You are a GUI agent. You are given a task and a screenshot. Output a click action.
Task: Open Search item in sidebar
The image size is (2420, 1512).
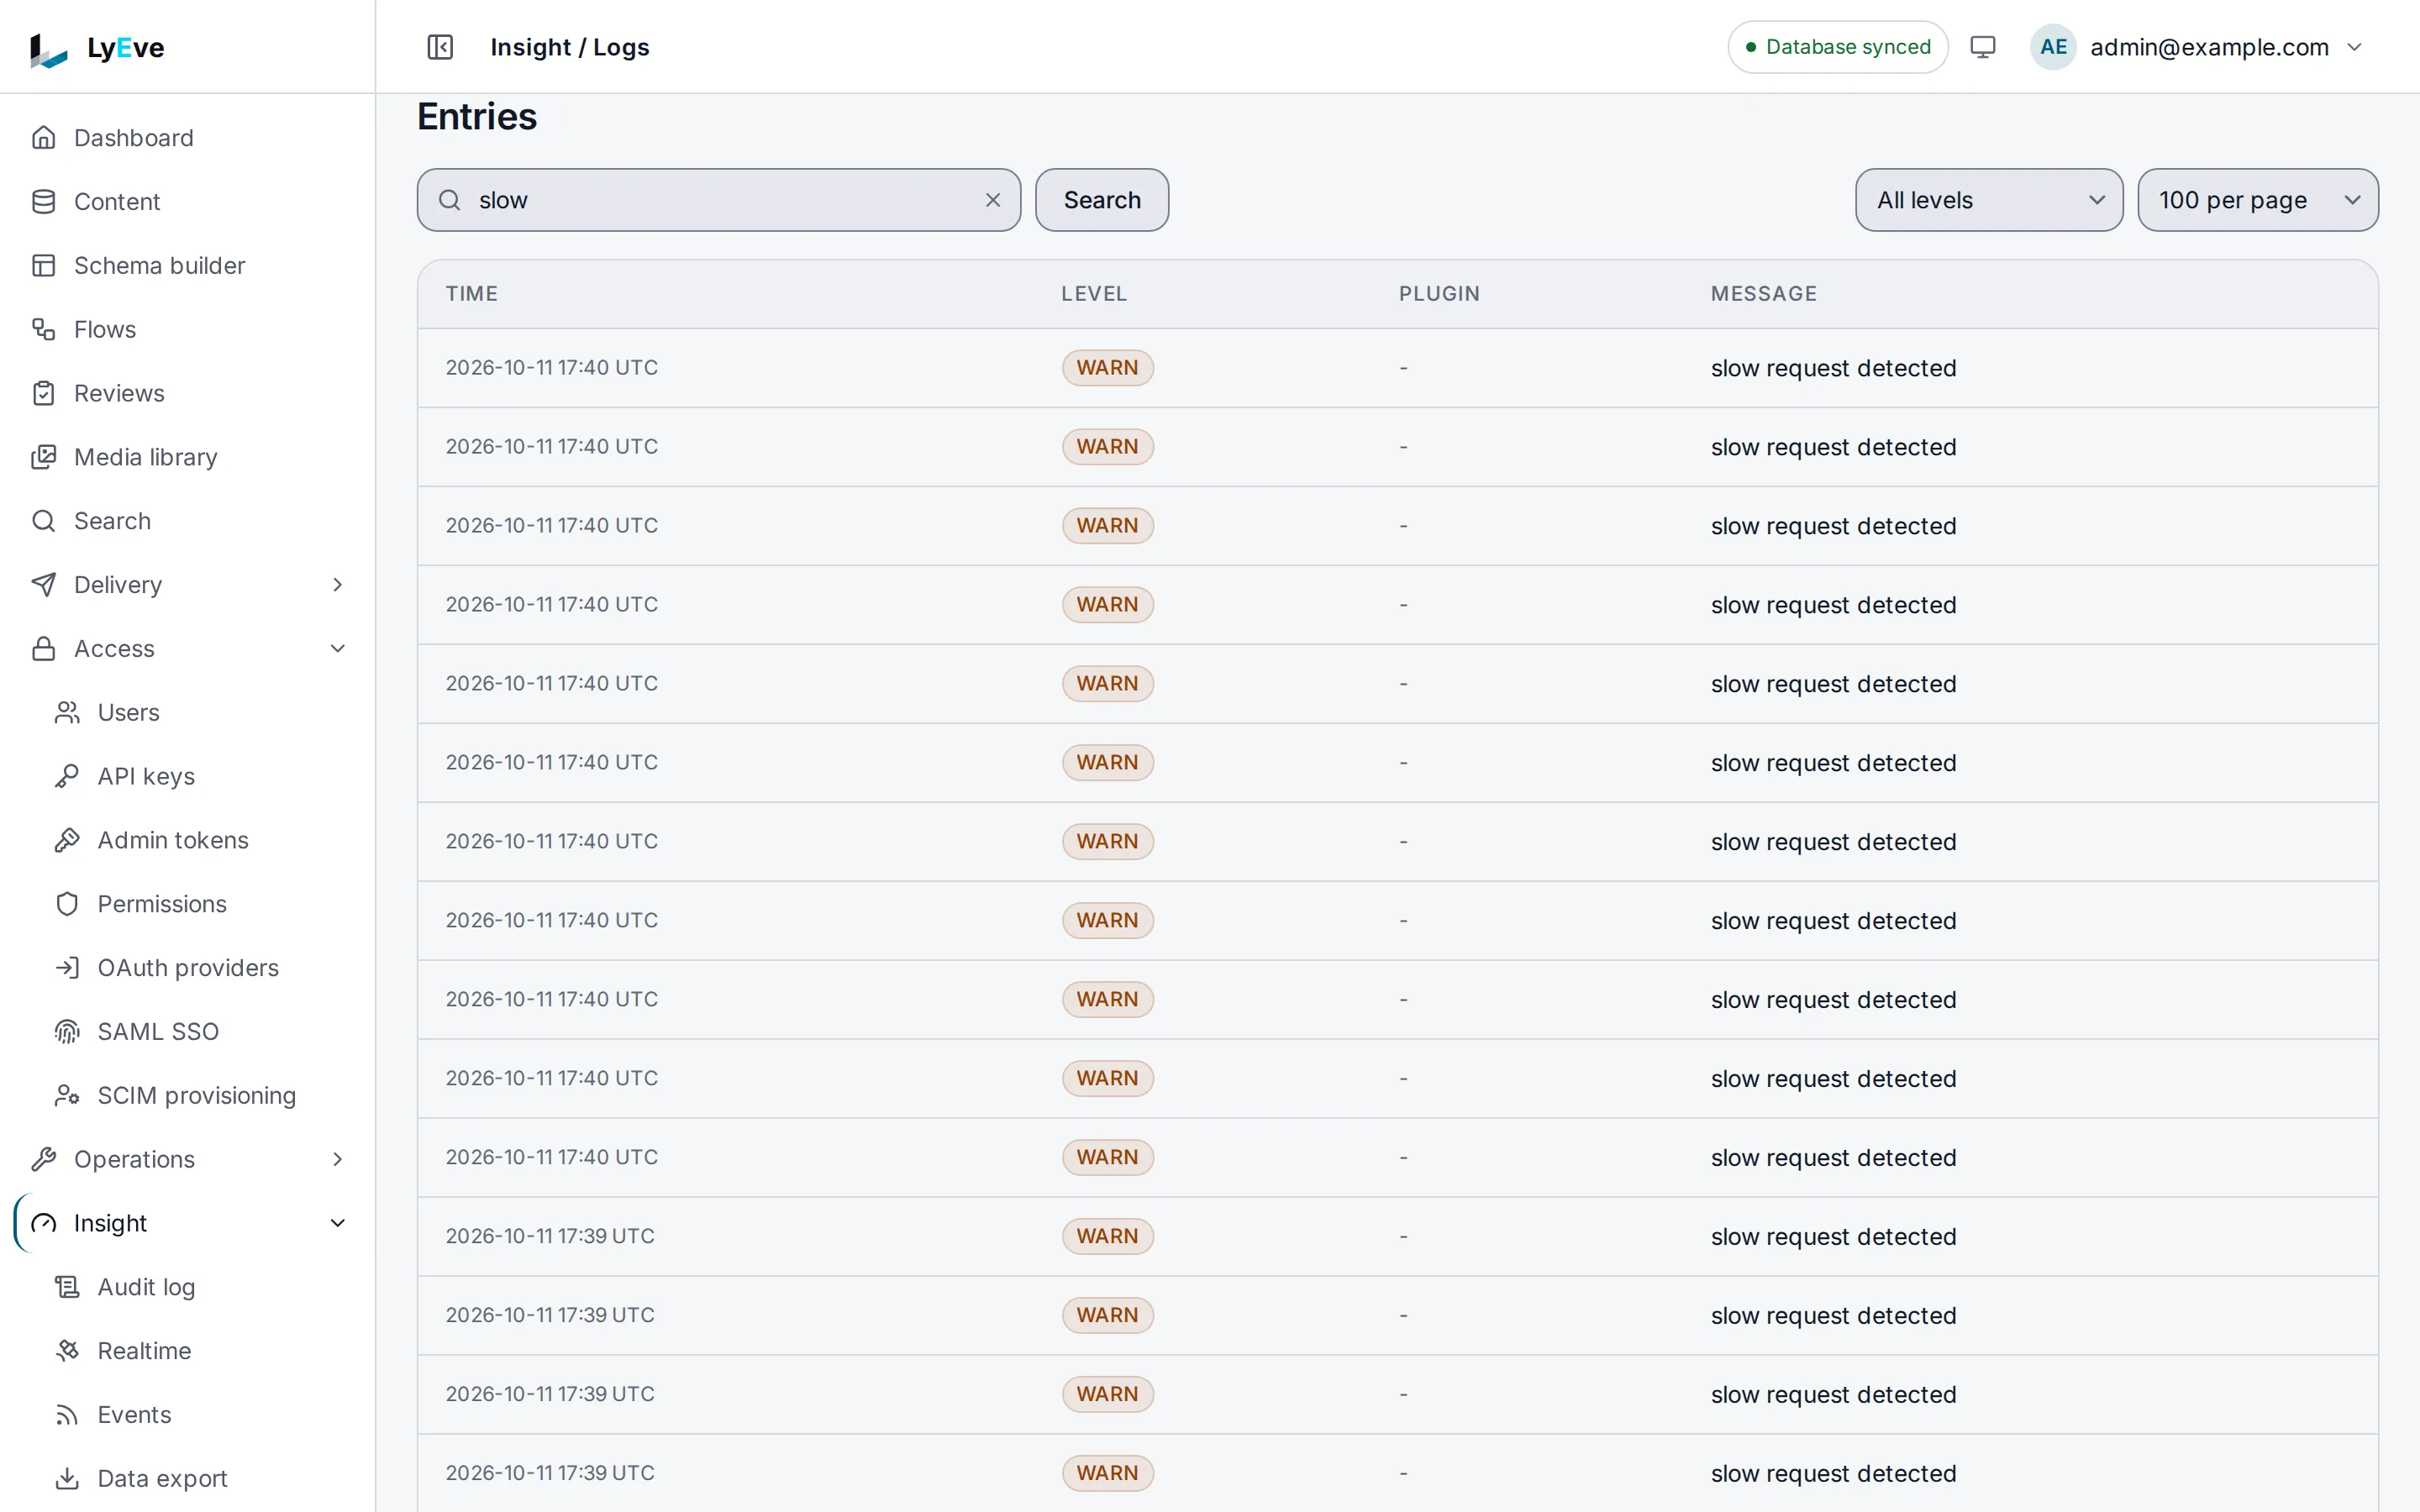tap(112, 521)
